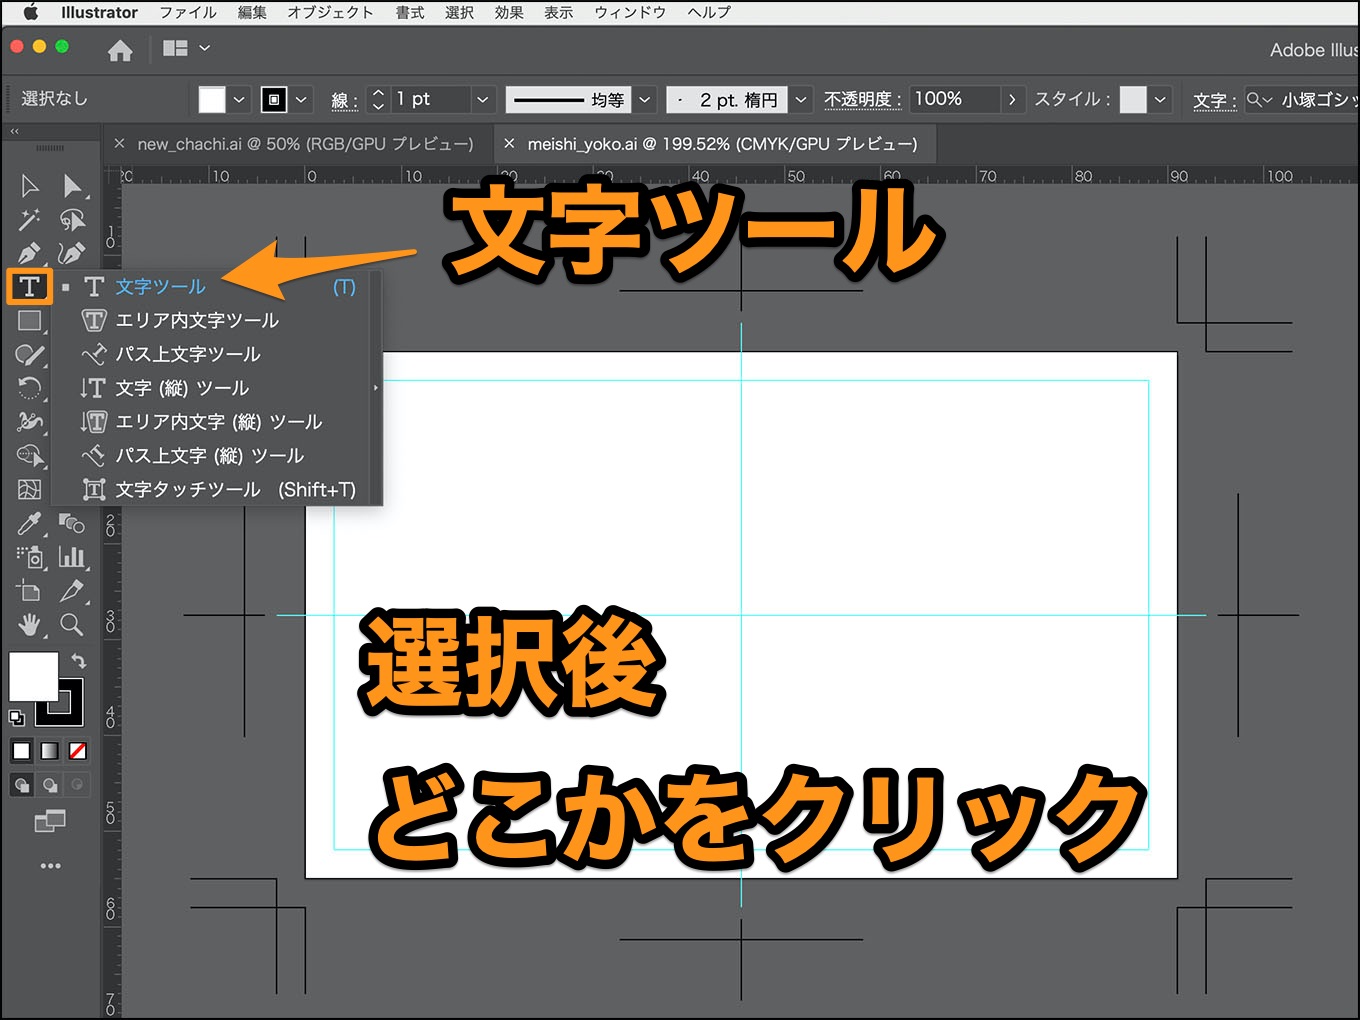Go to the Home screen
Screen dimensions: 1360x1020
click(120, 50)
